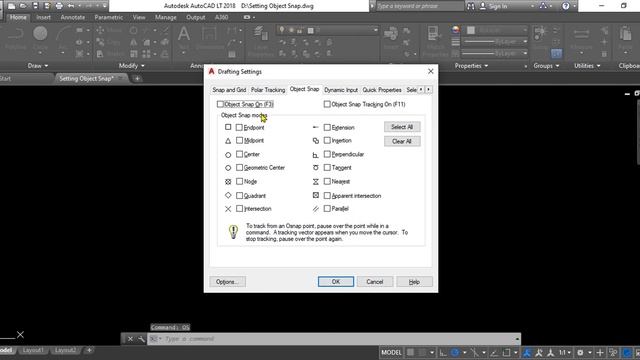Check the Nearest snap mode checkbox
The image size is (640, 360).
pyautogui.click(x=327, y=181)
